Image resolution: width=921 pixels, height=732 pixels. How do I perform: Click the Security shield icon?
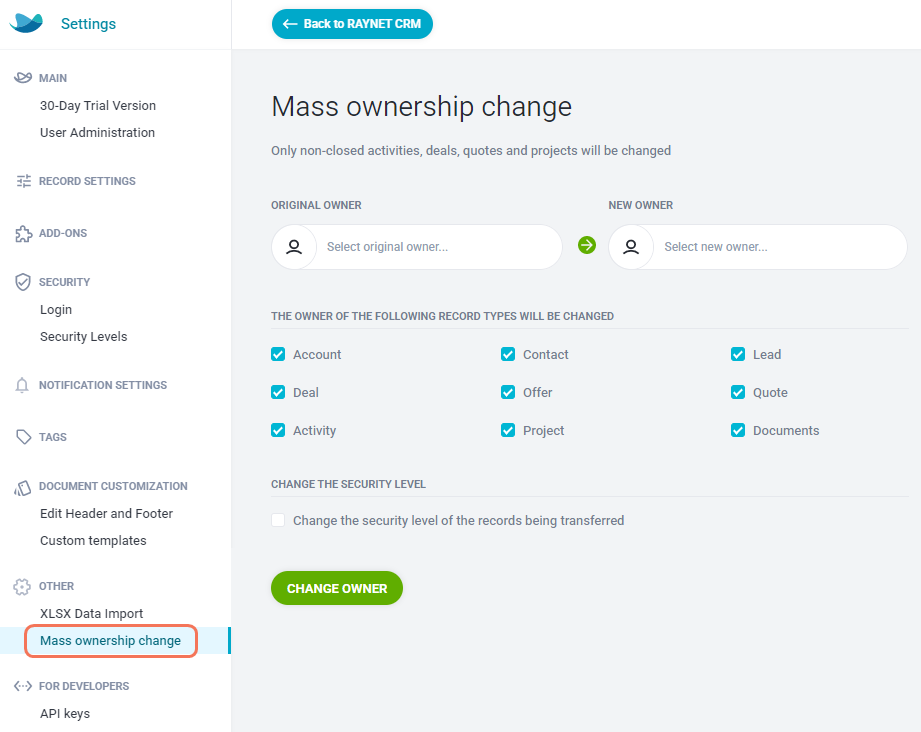22,282
